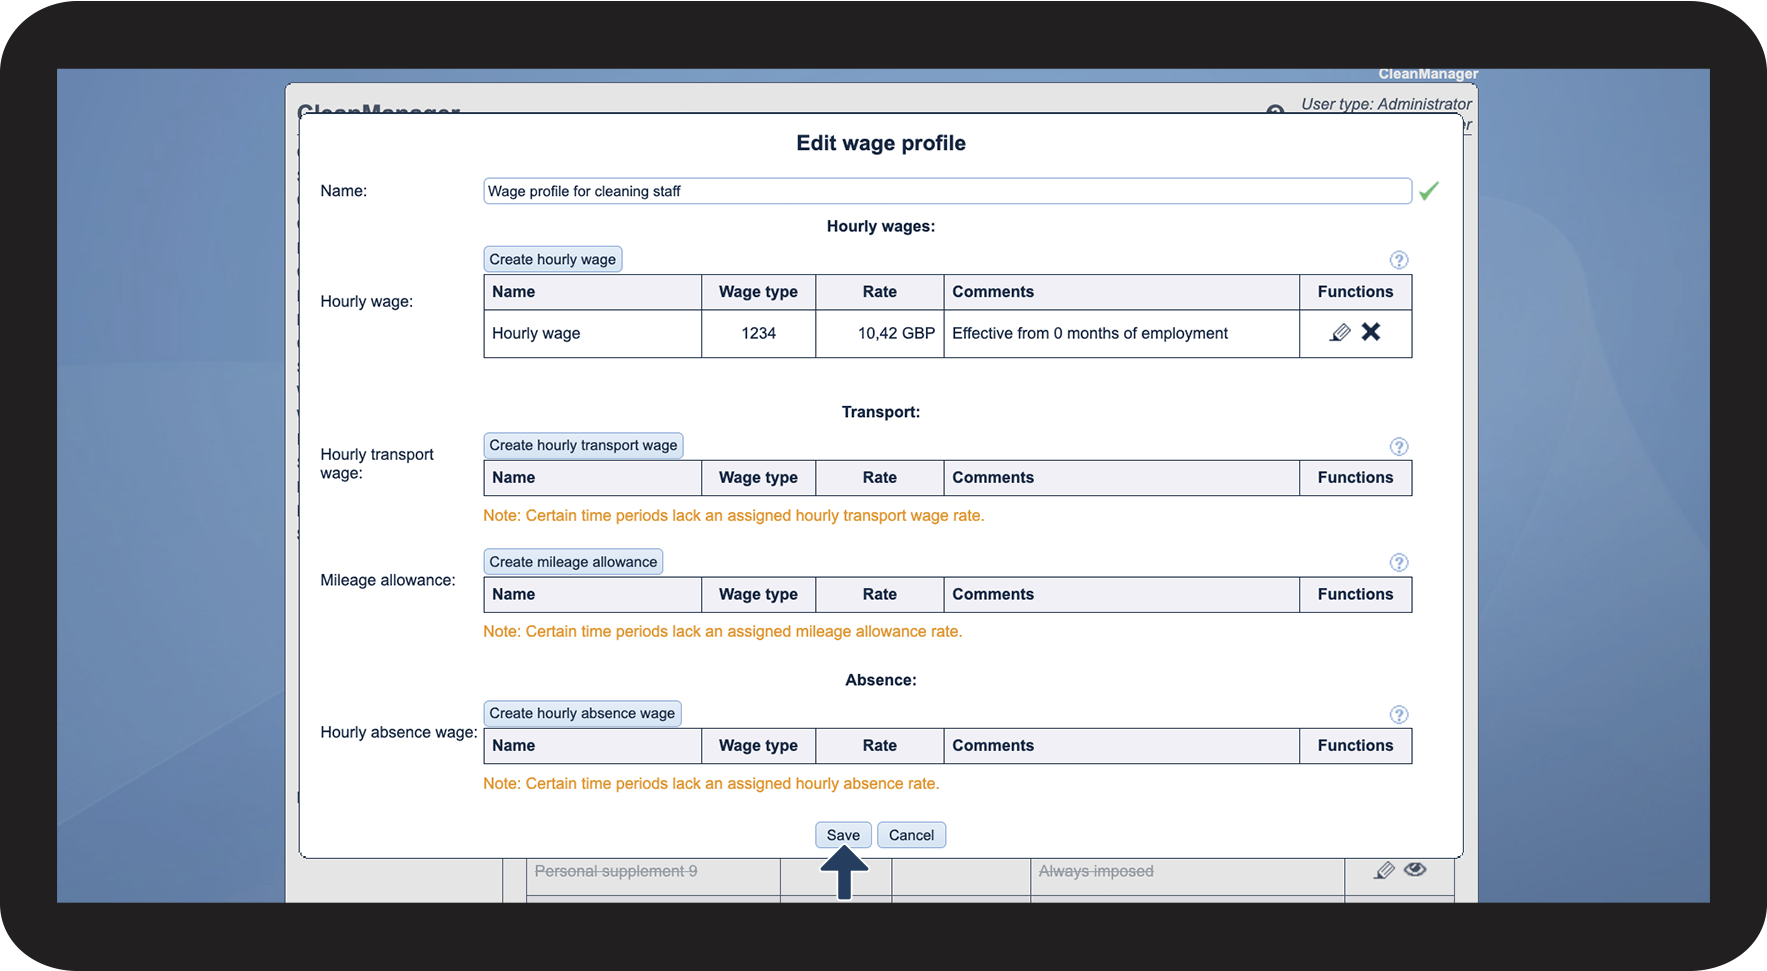
Task: Cancel editing the wage profile
Action: 911,835
